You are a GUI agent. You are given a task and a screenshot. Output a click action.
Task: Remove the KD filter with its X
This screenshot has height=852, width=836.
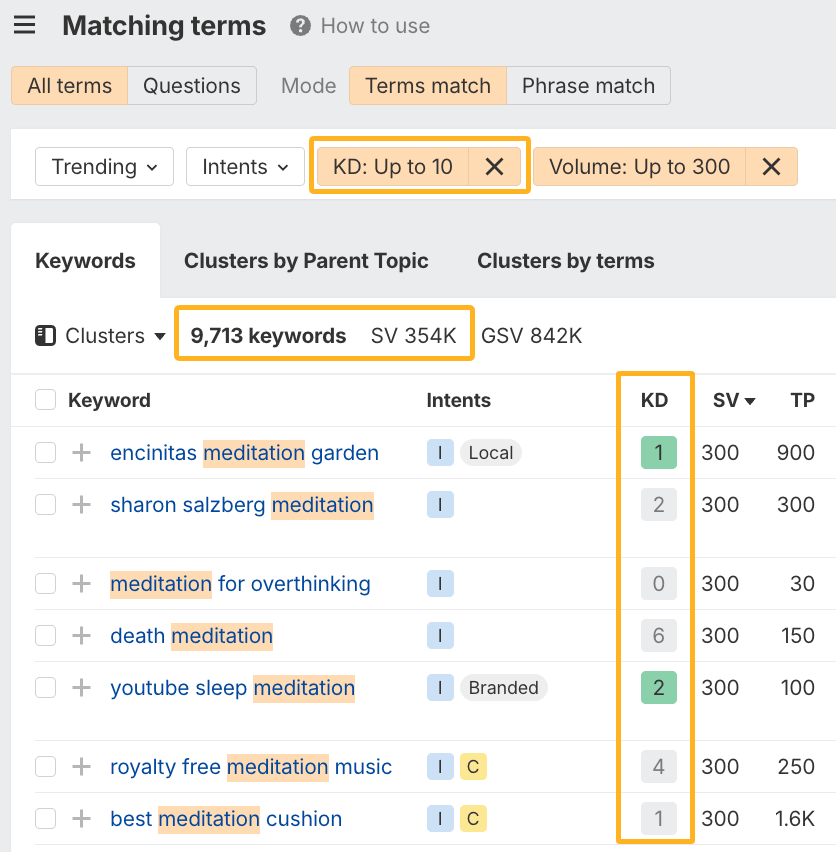tap(494, 167)
